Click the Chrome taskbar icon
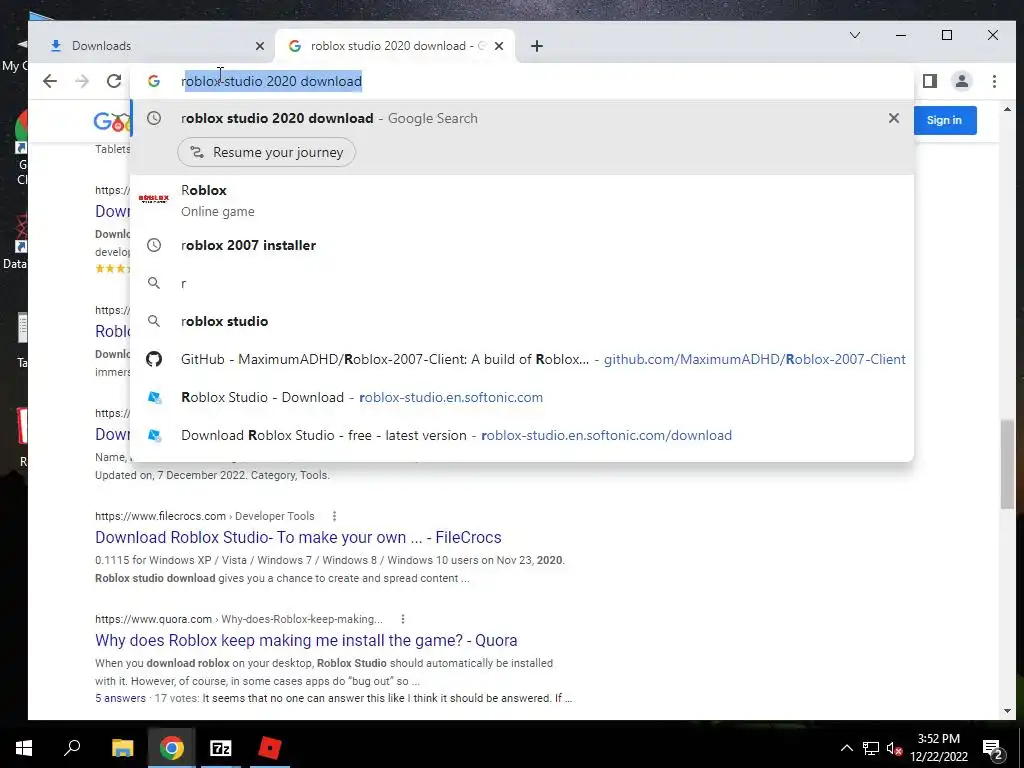The width and height of the screenshot is (1024, 768). [171, 748]
